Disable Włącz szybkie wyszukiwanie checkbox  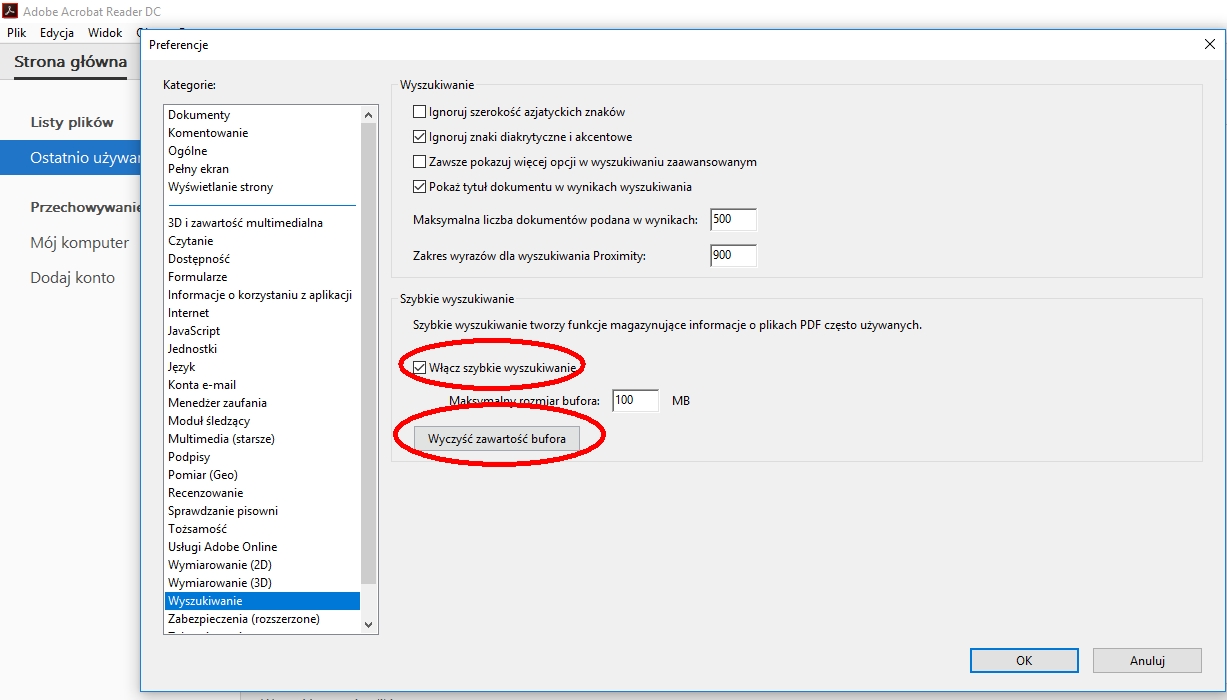420,368
